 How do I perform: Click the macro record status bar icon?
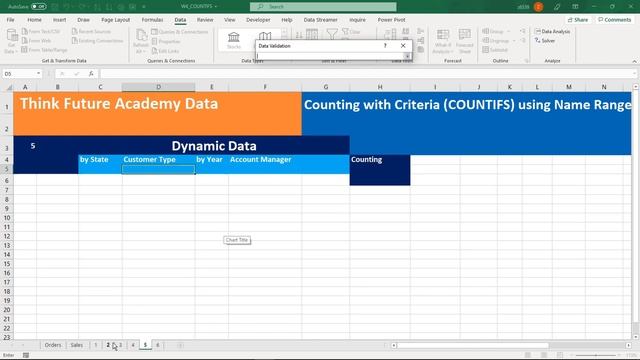point(26,355)
